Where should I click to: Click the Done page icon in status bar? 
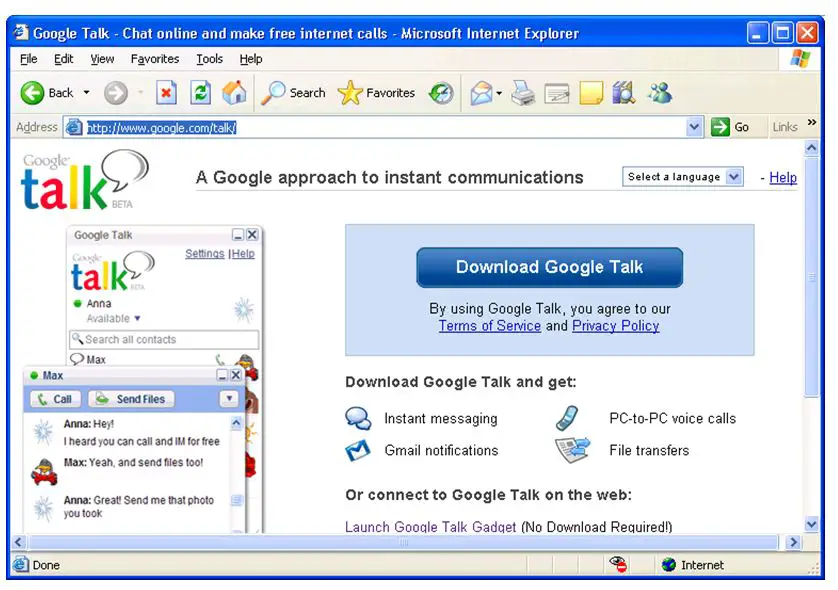pos(21,564)
